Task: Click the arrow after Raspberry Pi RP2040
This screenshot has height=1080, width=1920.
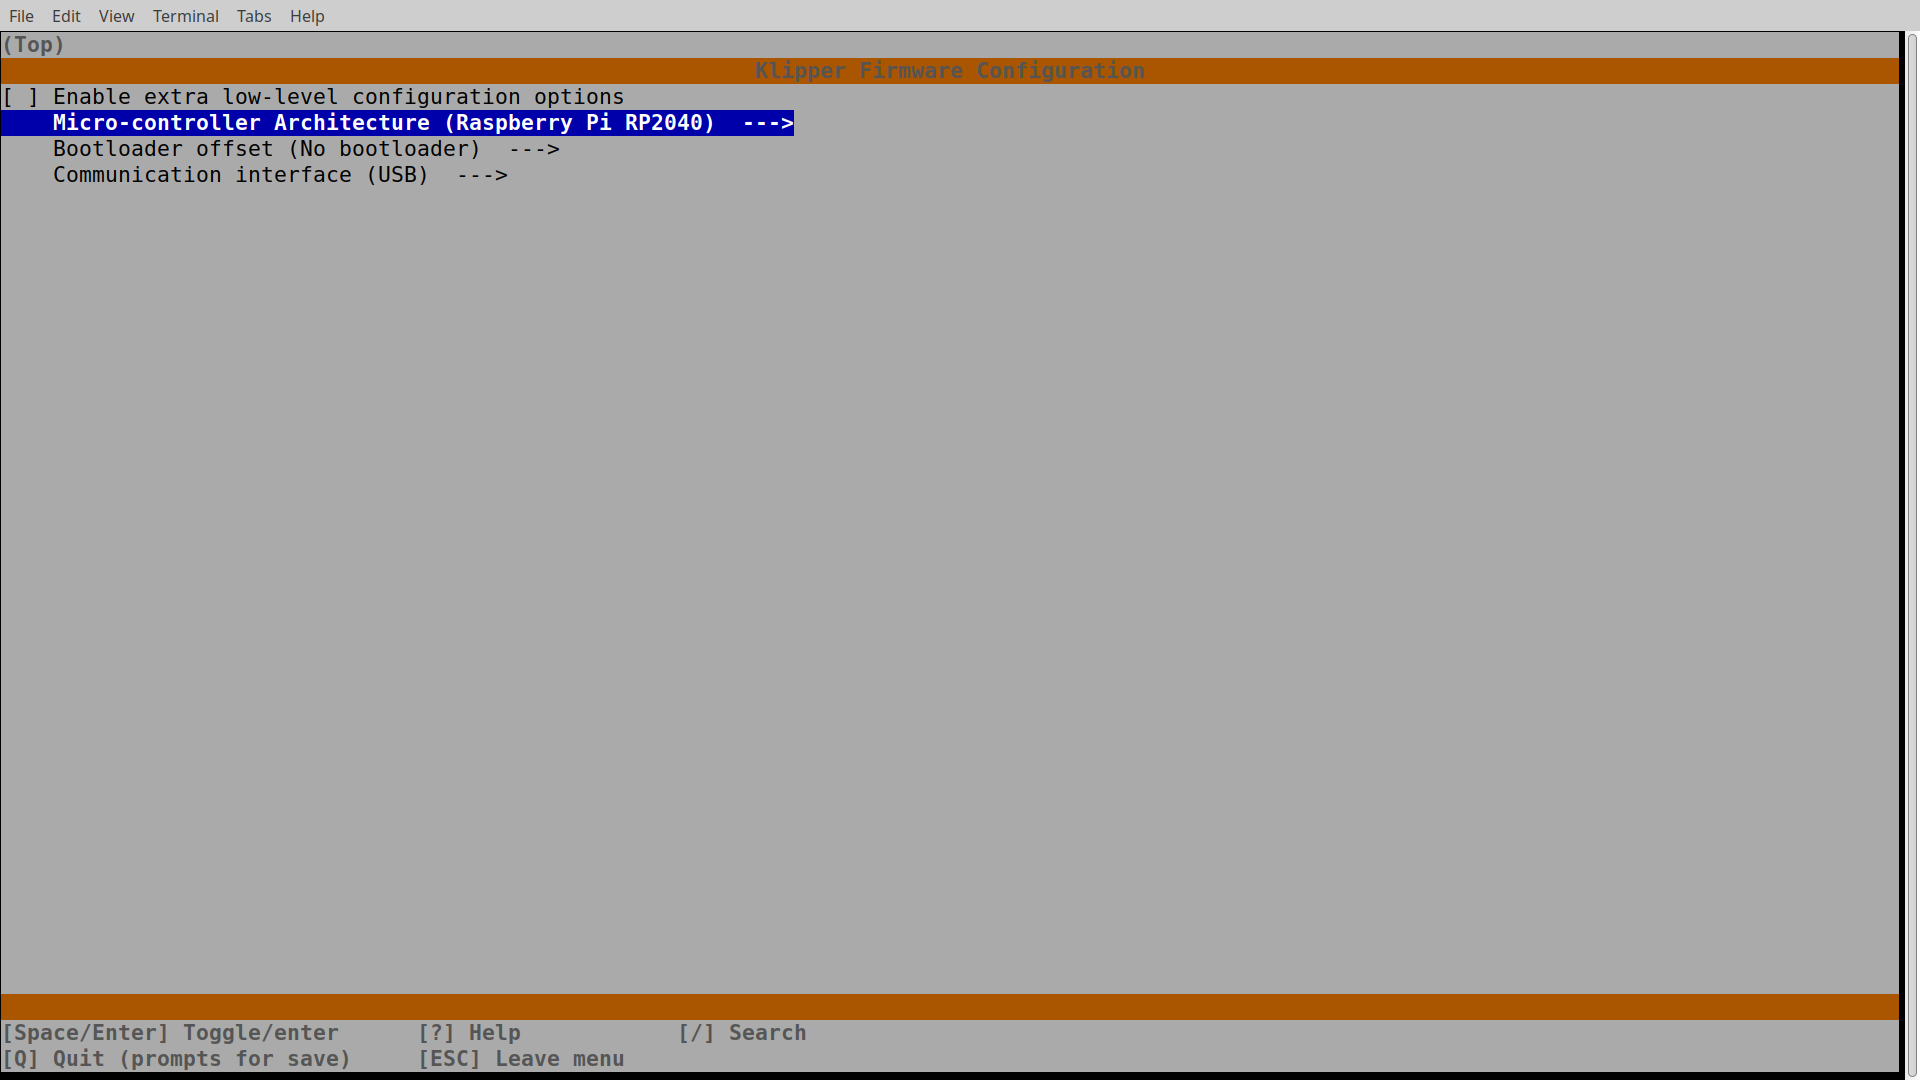Action: tap(767, 123)
